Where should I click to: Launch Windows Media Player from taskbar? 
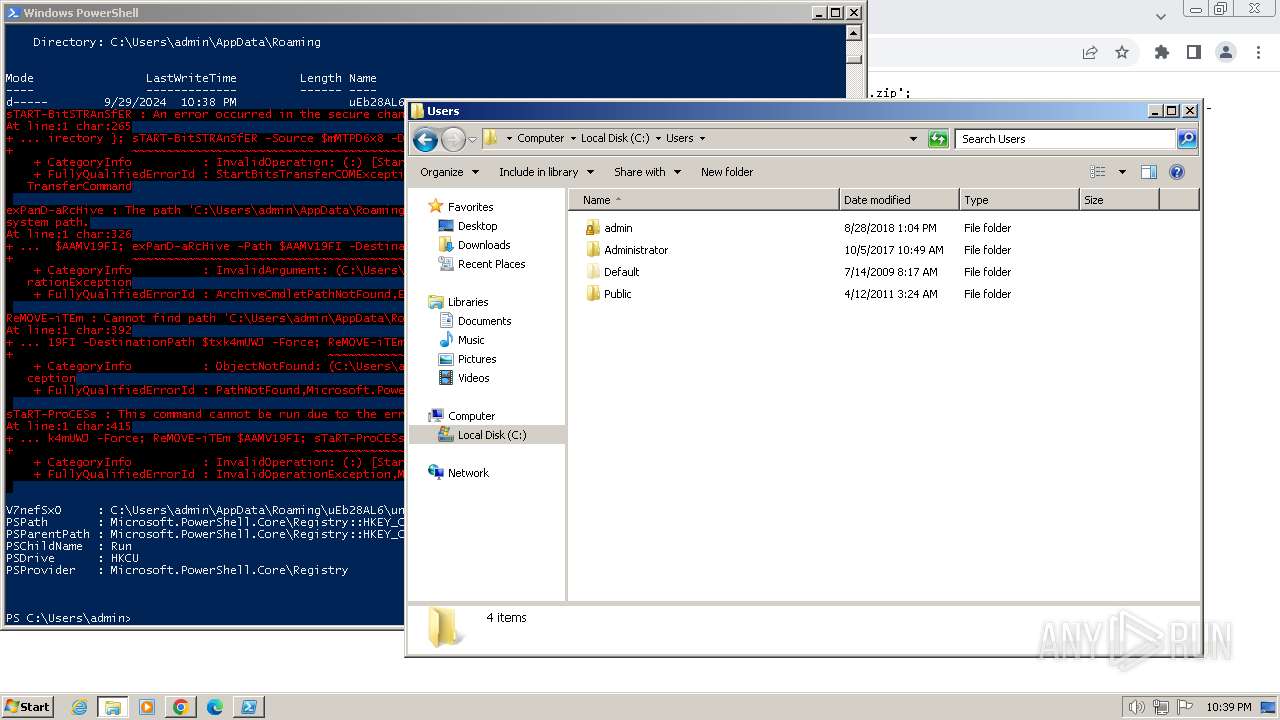(147, 707)
